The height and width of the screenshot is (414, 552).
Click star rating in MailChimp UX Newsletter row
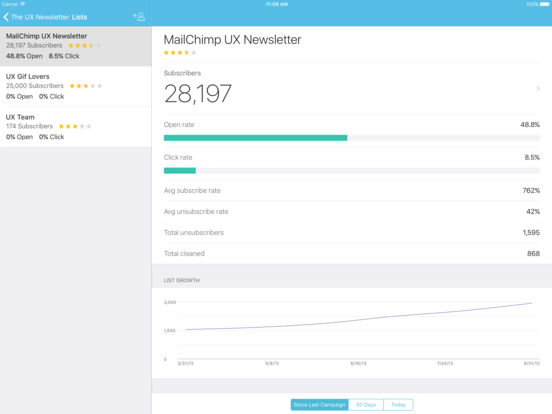(x=84, y=45)
